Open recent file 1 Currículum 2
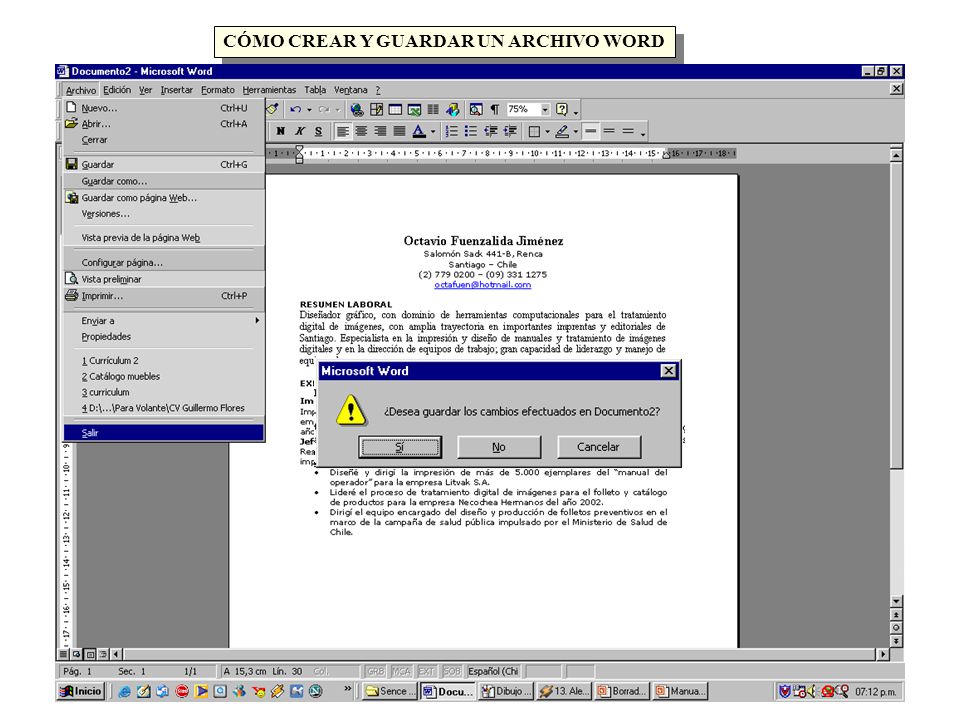The image size is (960, 720). (x=164, y=361)
